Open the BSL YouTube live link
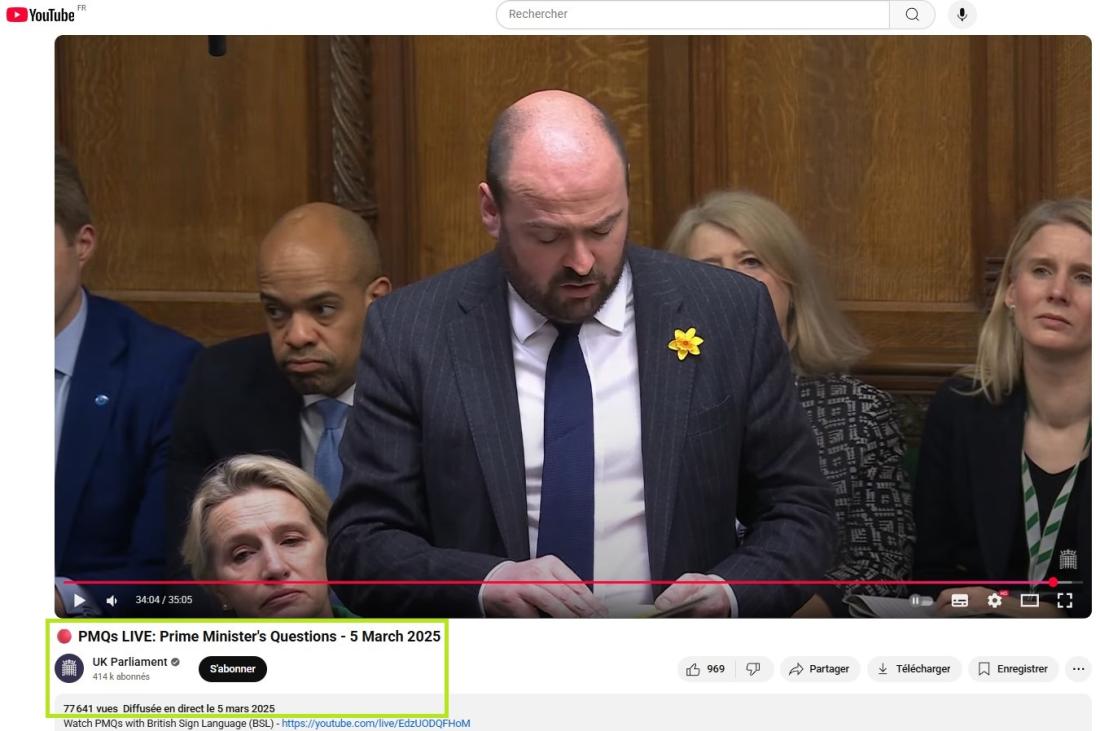The width and height of the screenshot is (1100, 731). tap(375, 723)
